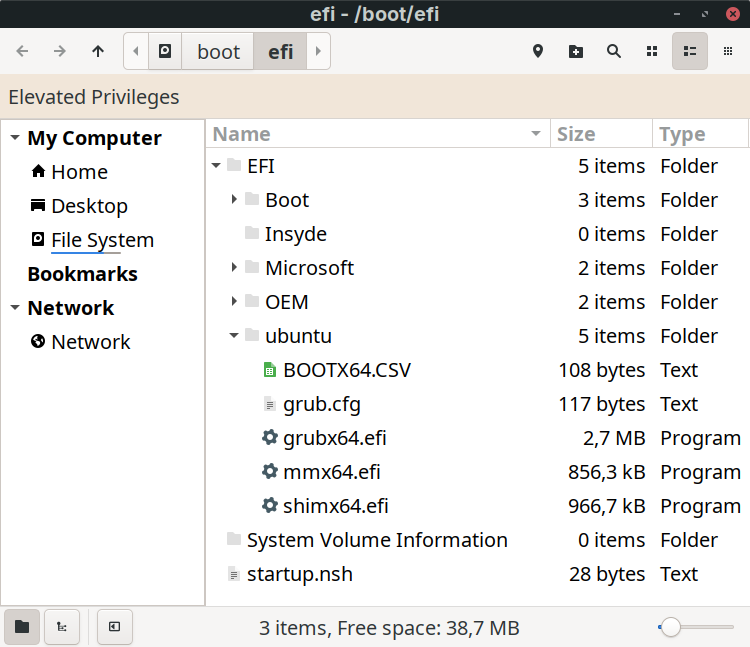Collapse the ubuntu folder
The image size is (750, 647).
point(234,336)
